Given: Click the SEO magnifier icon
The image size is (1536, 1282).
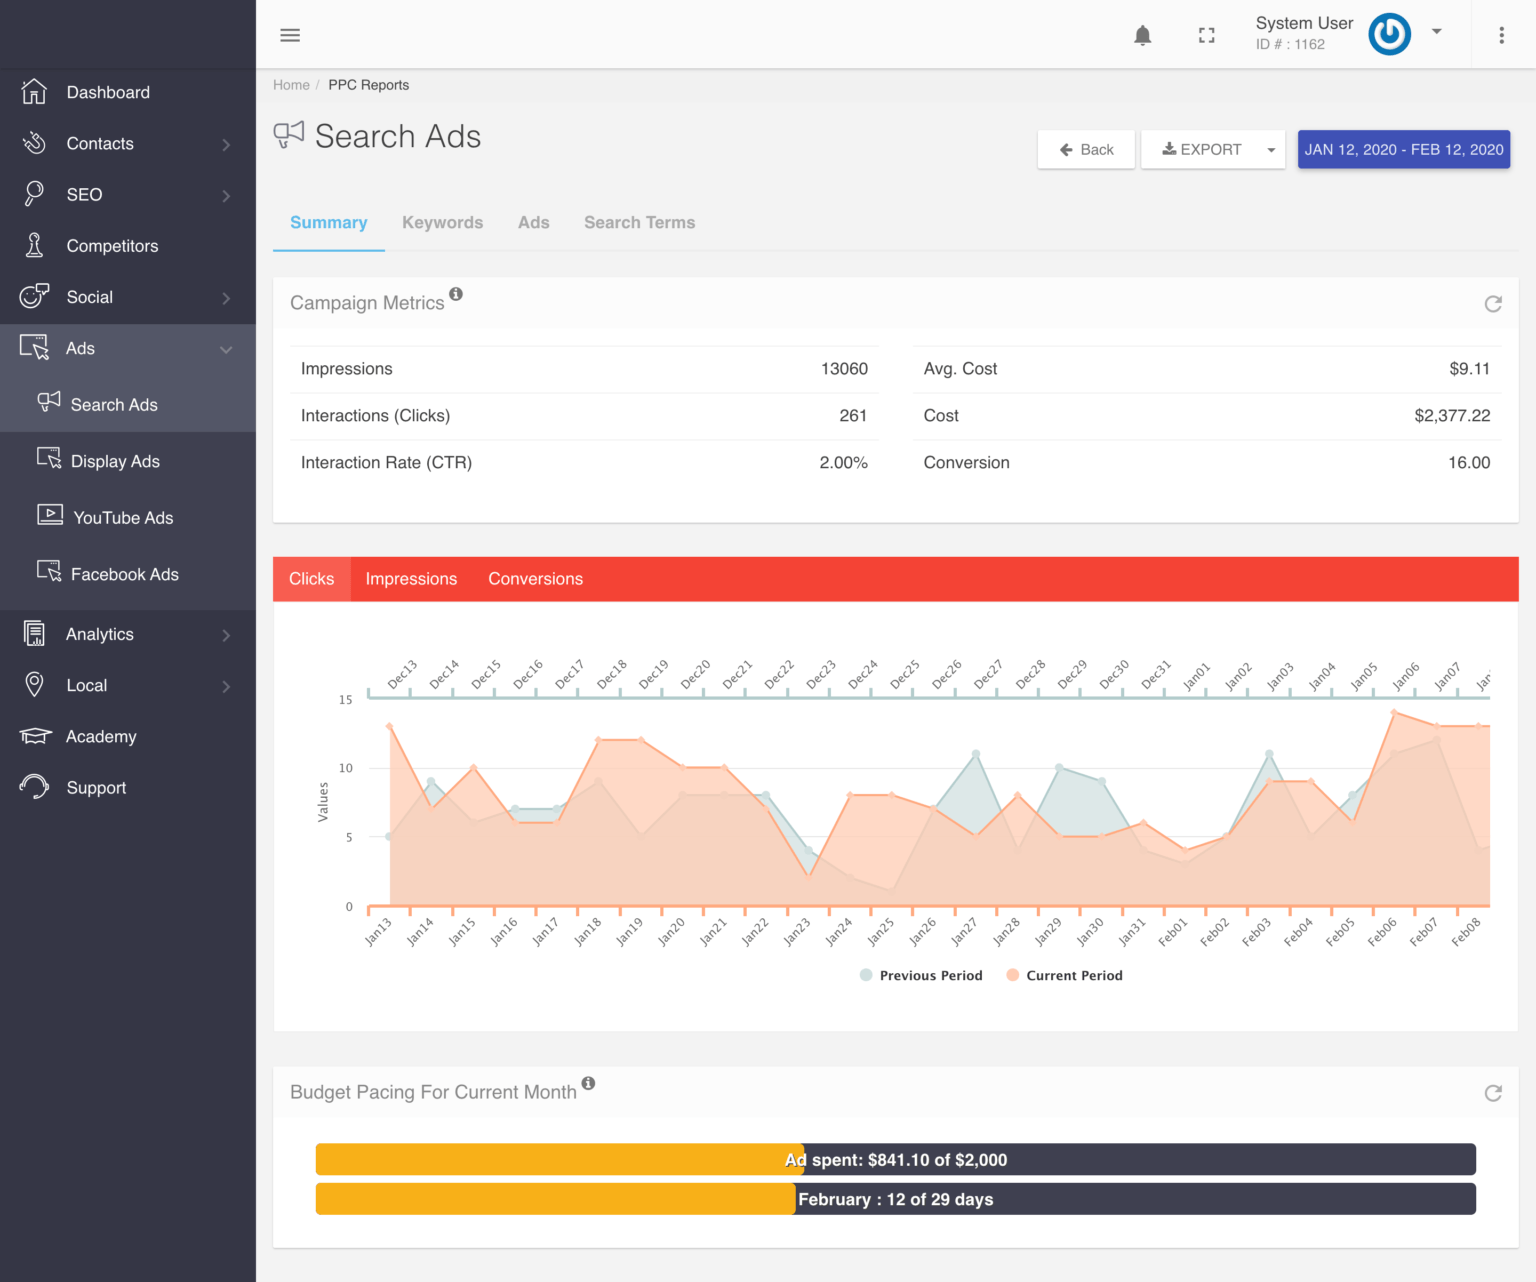Looking at the screenshot, I should pos(34,194).
